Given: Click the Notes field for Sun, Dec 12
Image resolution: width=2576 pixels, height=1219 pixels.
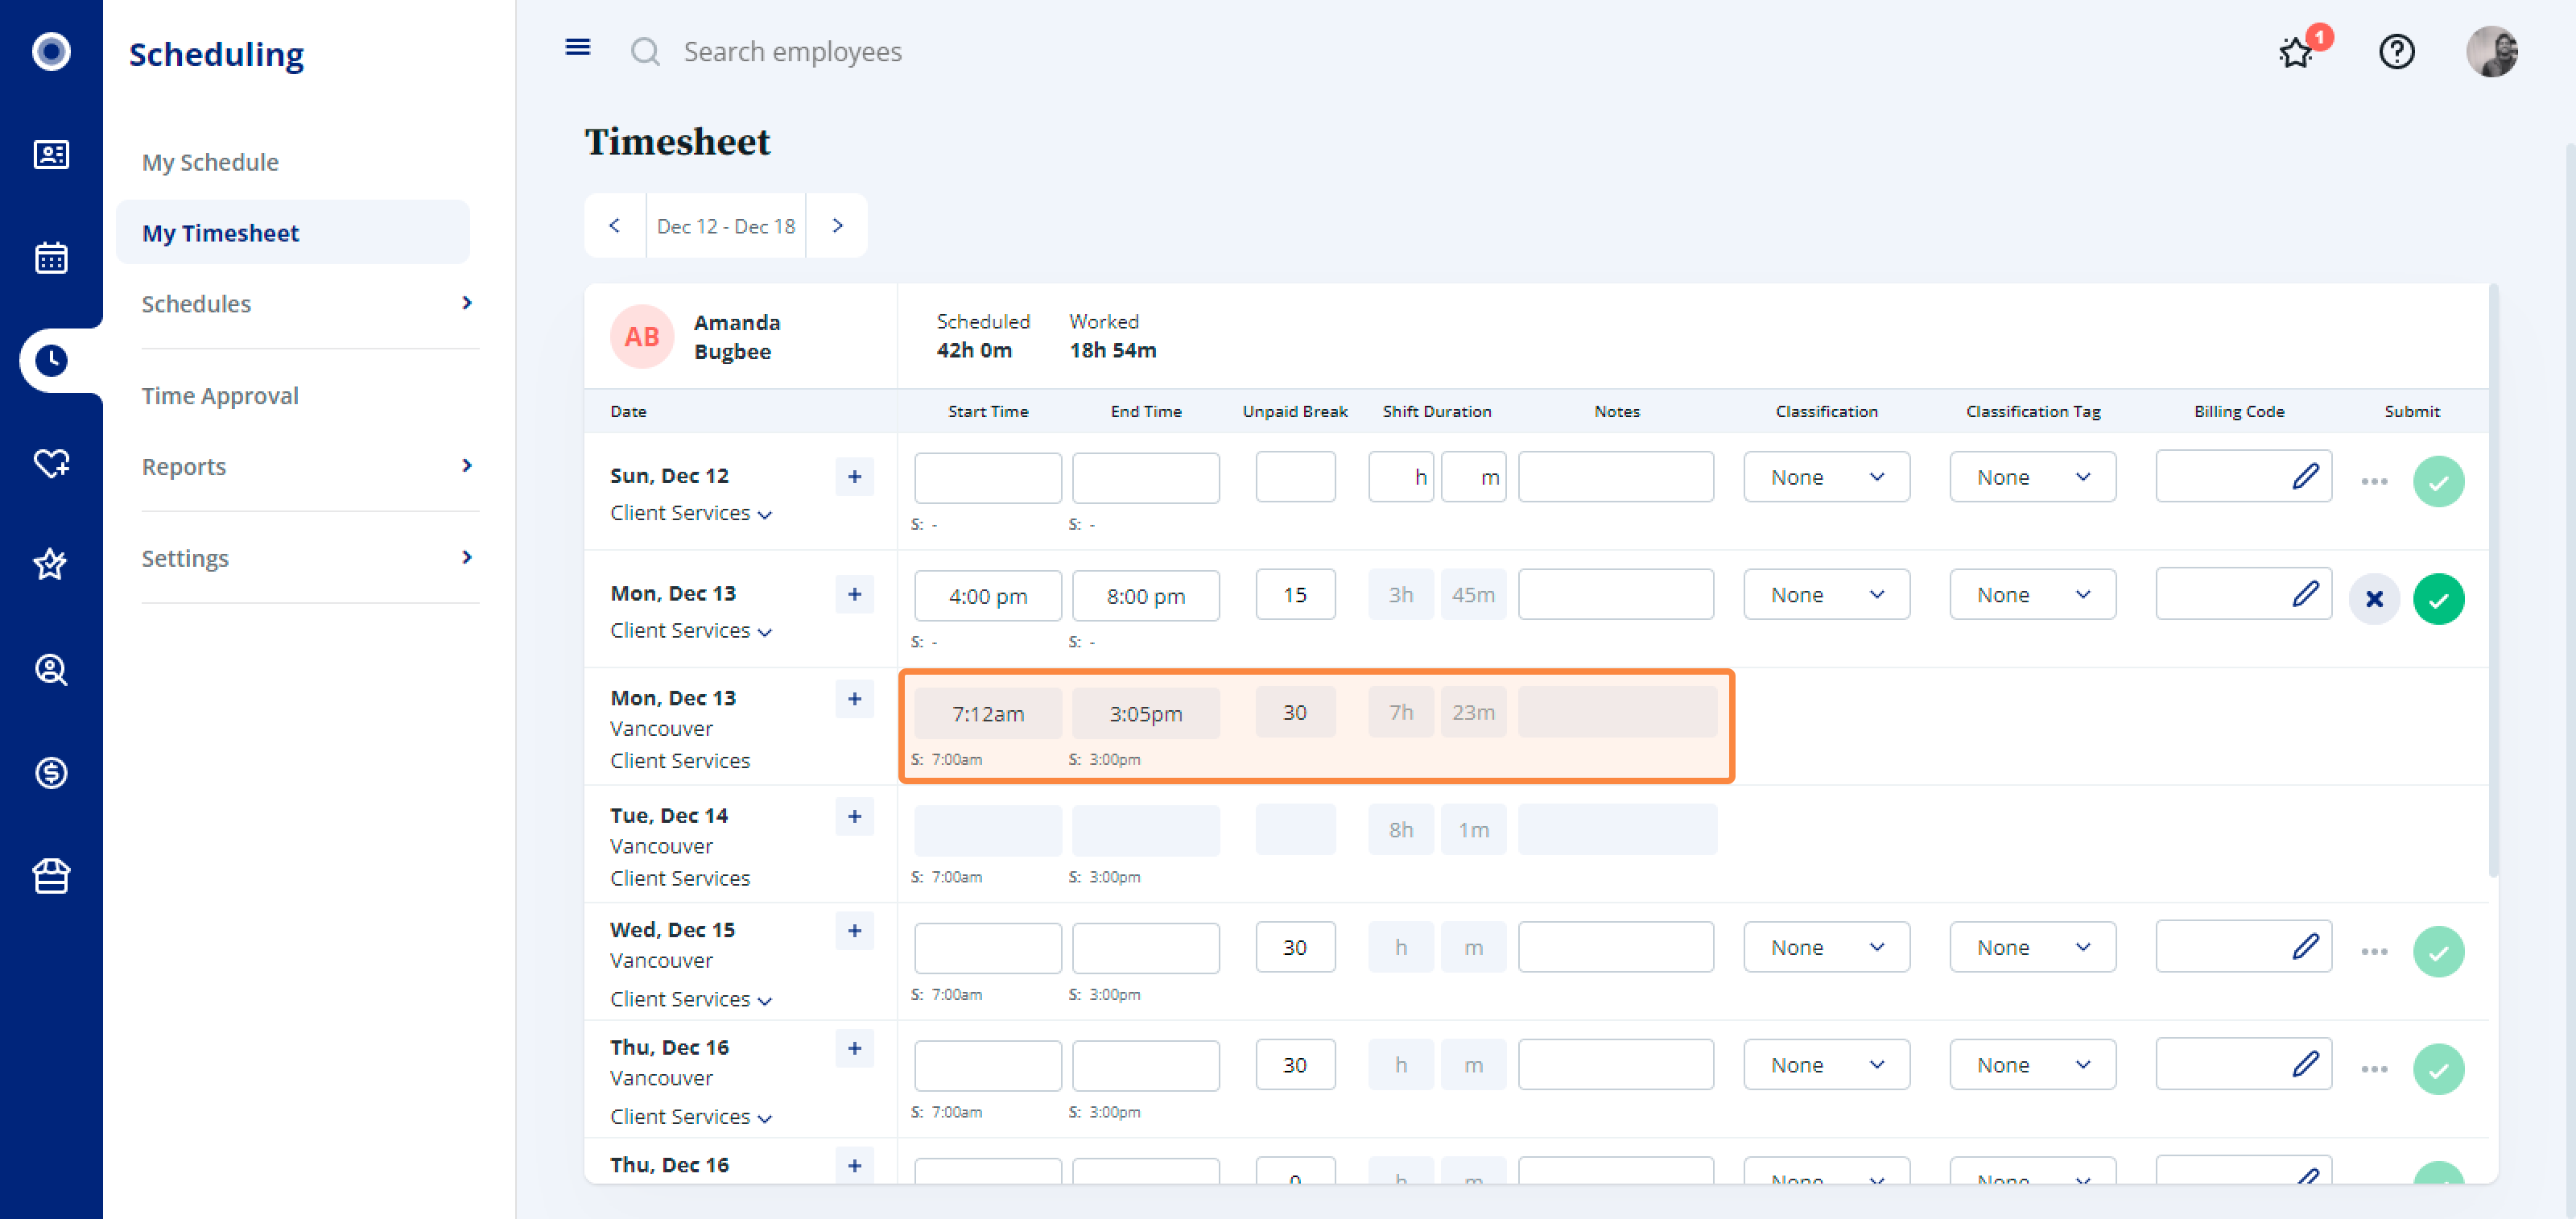Looking at the screenshot, I should click(x=1616, y=477).
